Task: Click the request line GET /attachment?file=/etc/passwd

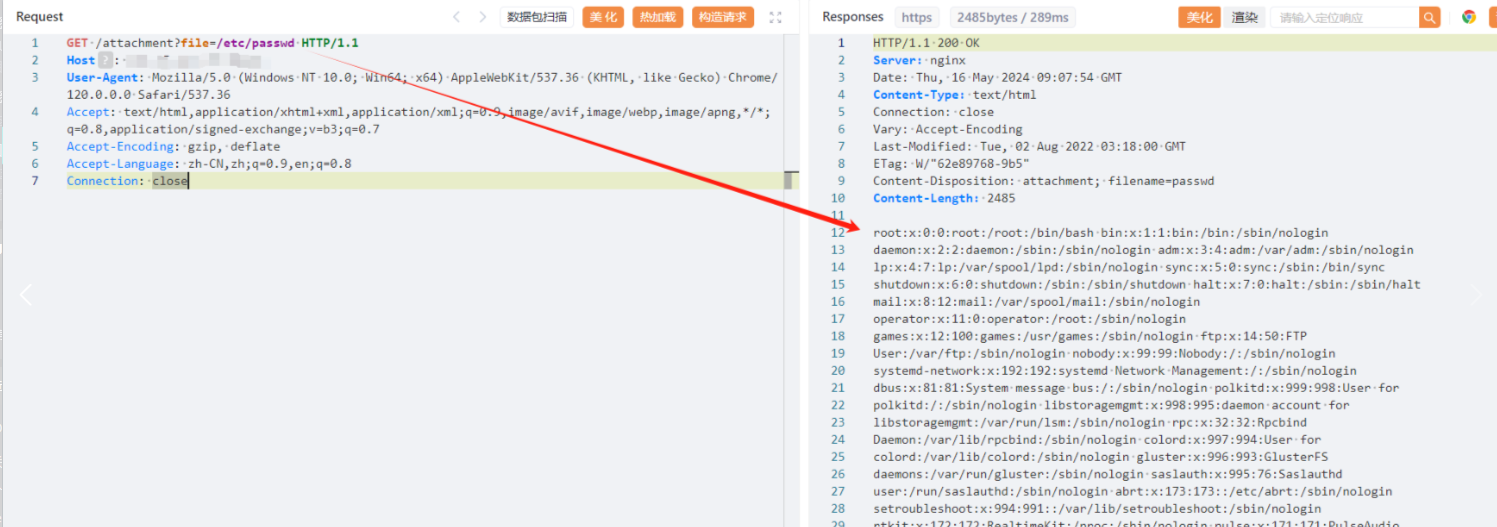Action: pos(212,43)
